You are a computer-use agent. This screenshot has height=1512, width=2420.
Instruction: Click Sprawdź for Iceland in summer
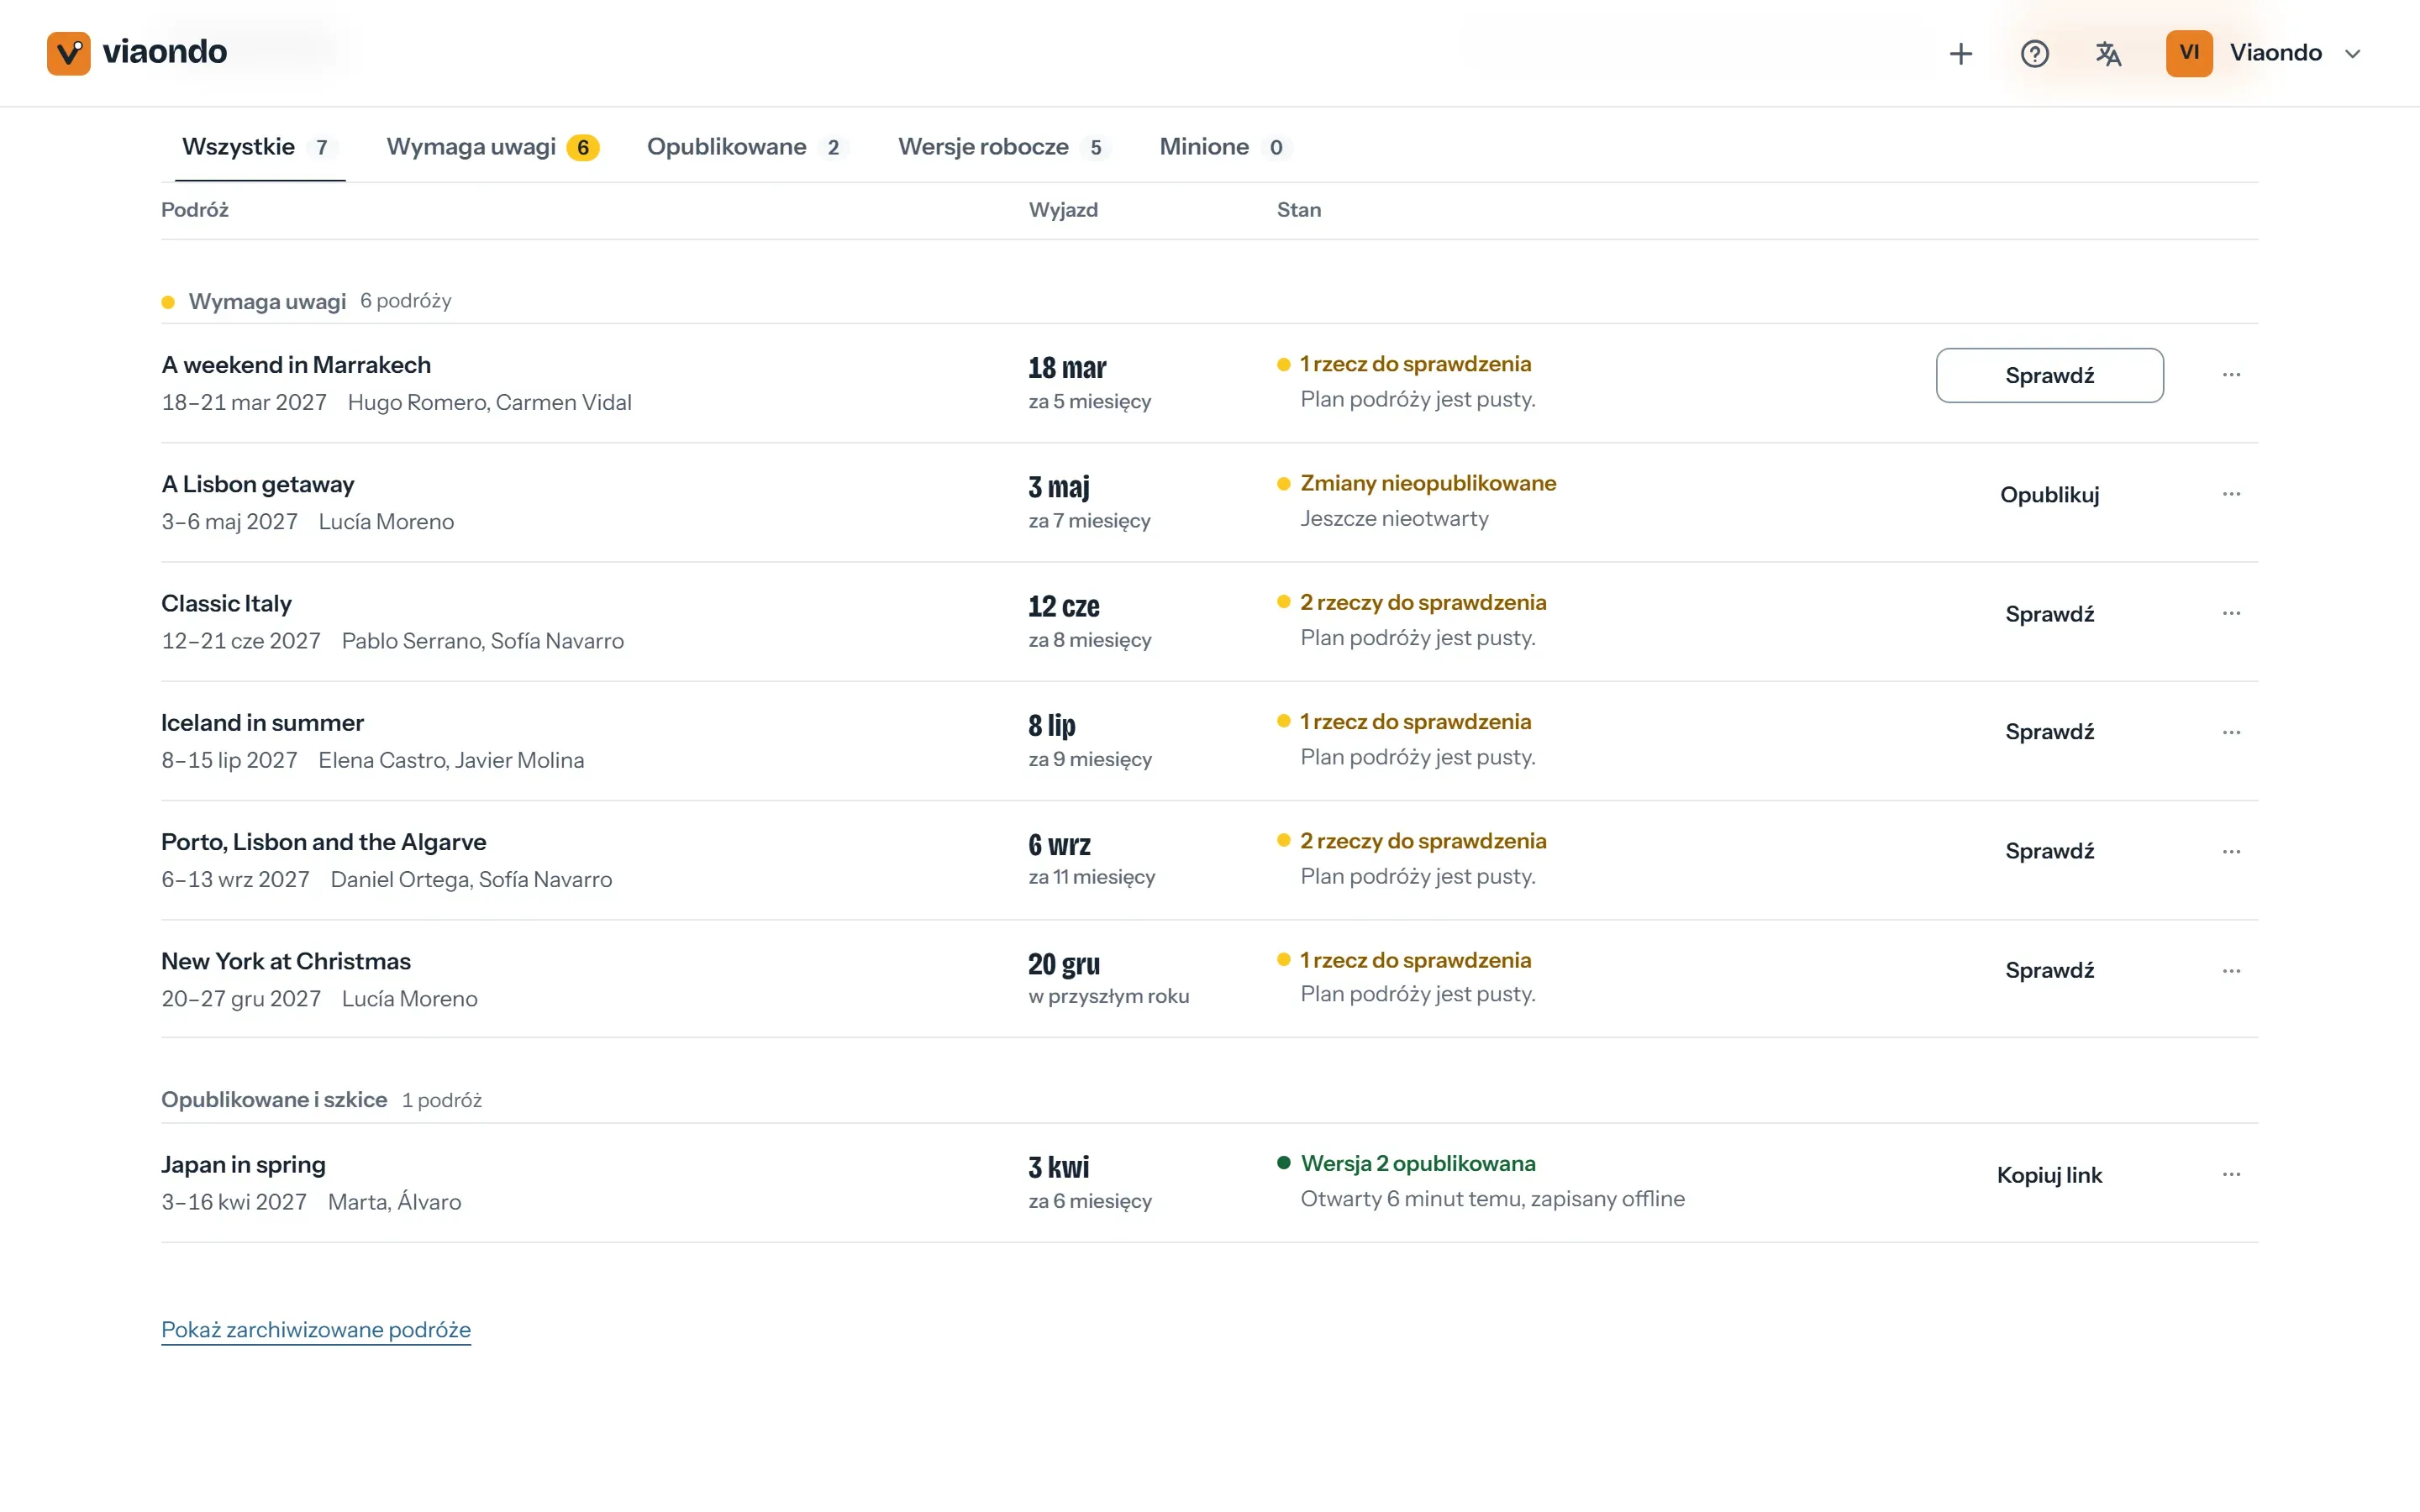pos(2049,732)
